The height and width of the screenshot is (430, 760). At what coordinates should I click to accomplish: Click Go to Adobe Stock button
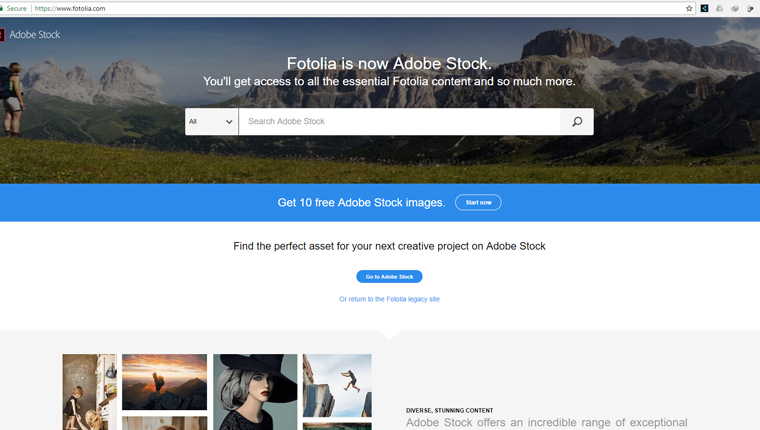pyautogui.click(x=389, y=276)
